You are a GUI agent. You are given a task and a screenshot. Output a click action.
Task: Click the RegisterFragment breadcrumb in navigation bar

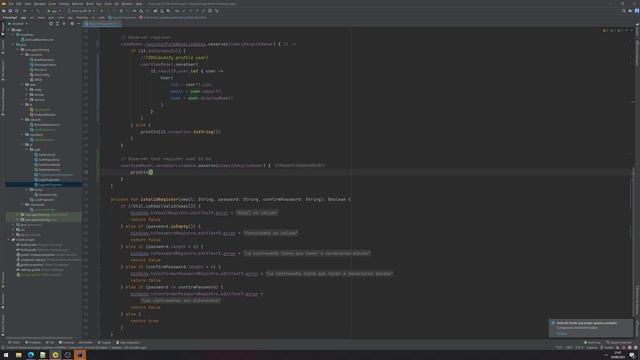[x=122, y=18]
